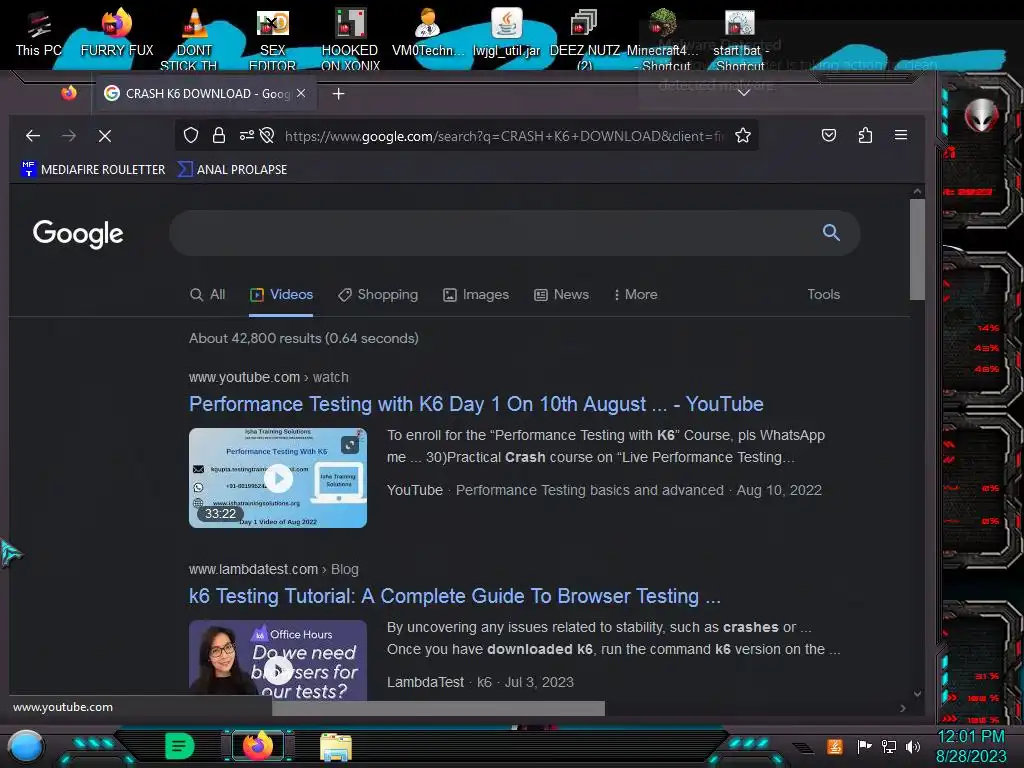1024x768 pixels.
Task: Click the www.youtube.com › watch breadcrumb
Action: click(x=268, y=377)
